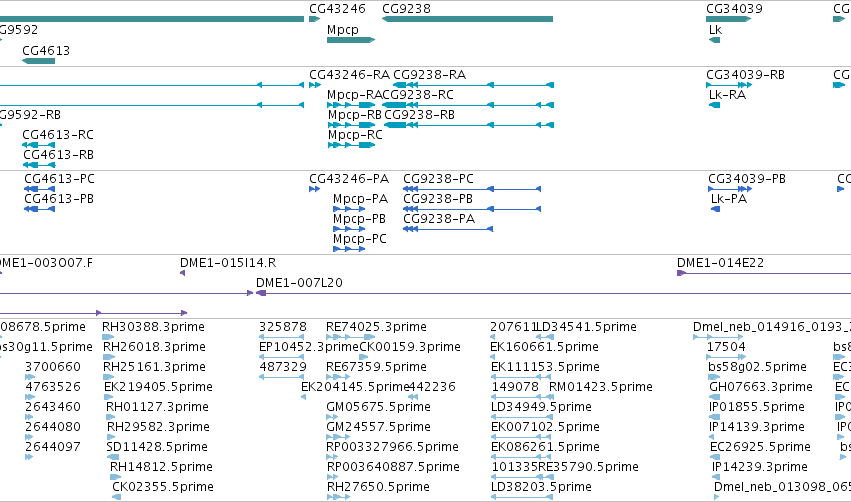
Task: Select protein CG43246-PA
Action: pyautogui.click(x=349, y=179)
